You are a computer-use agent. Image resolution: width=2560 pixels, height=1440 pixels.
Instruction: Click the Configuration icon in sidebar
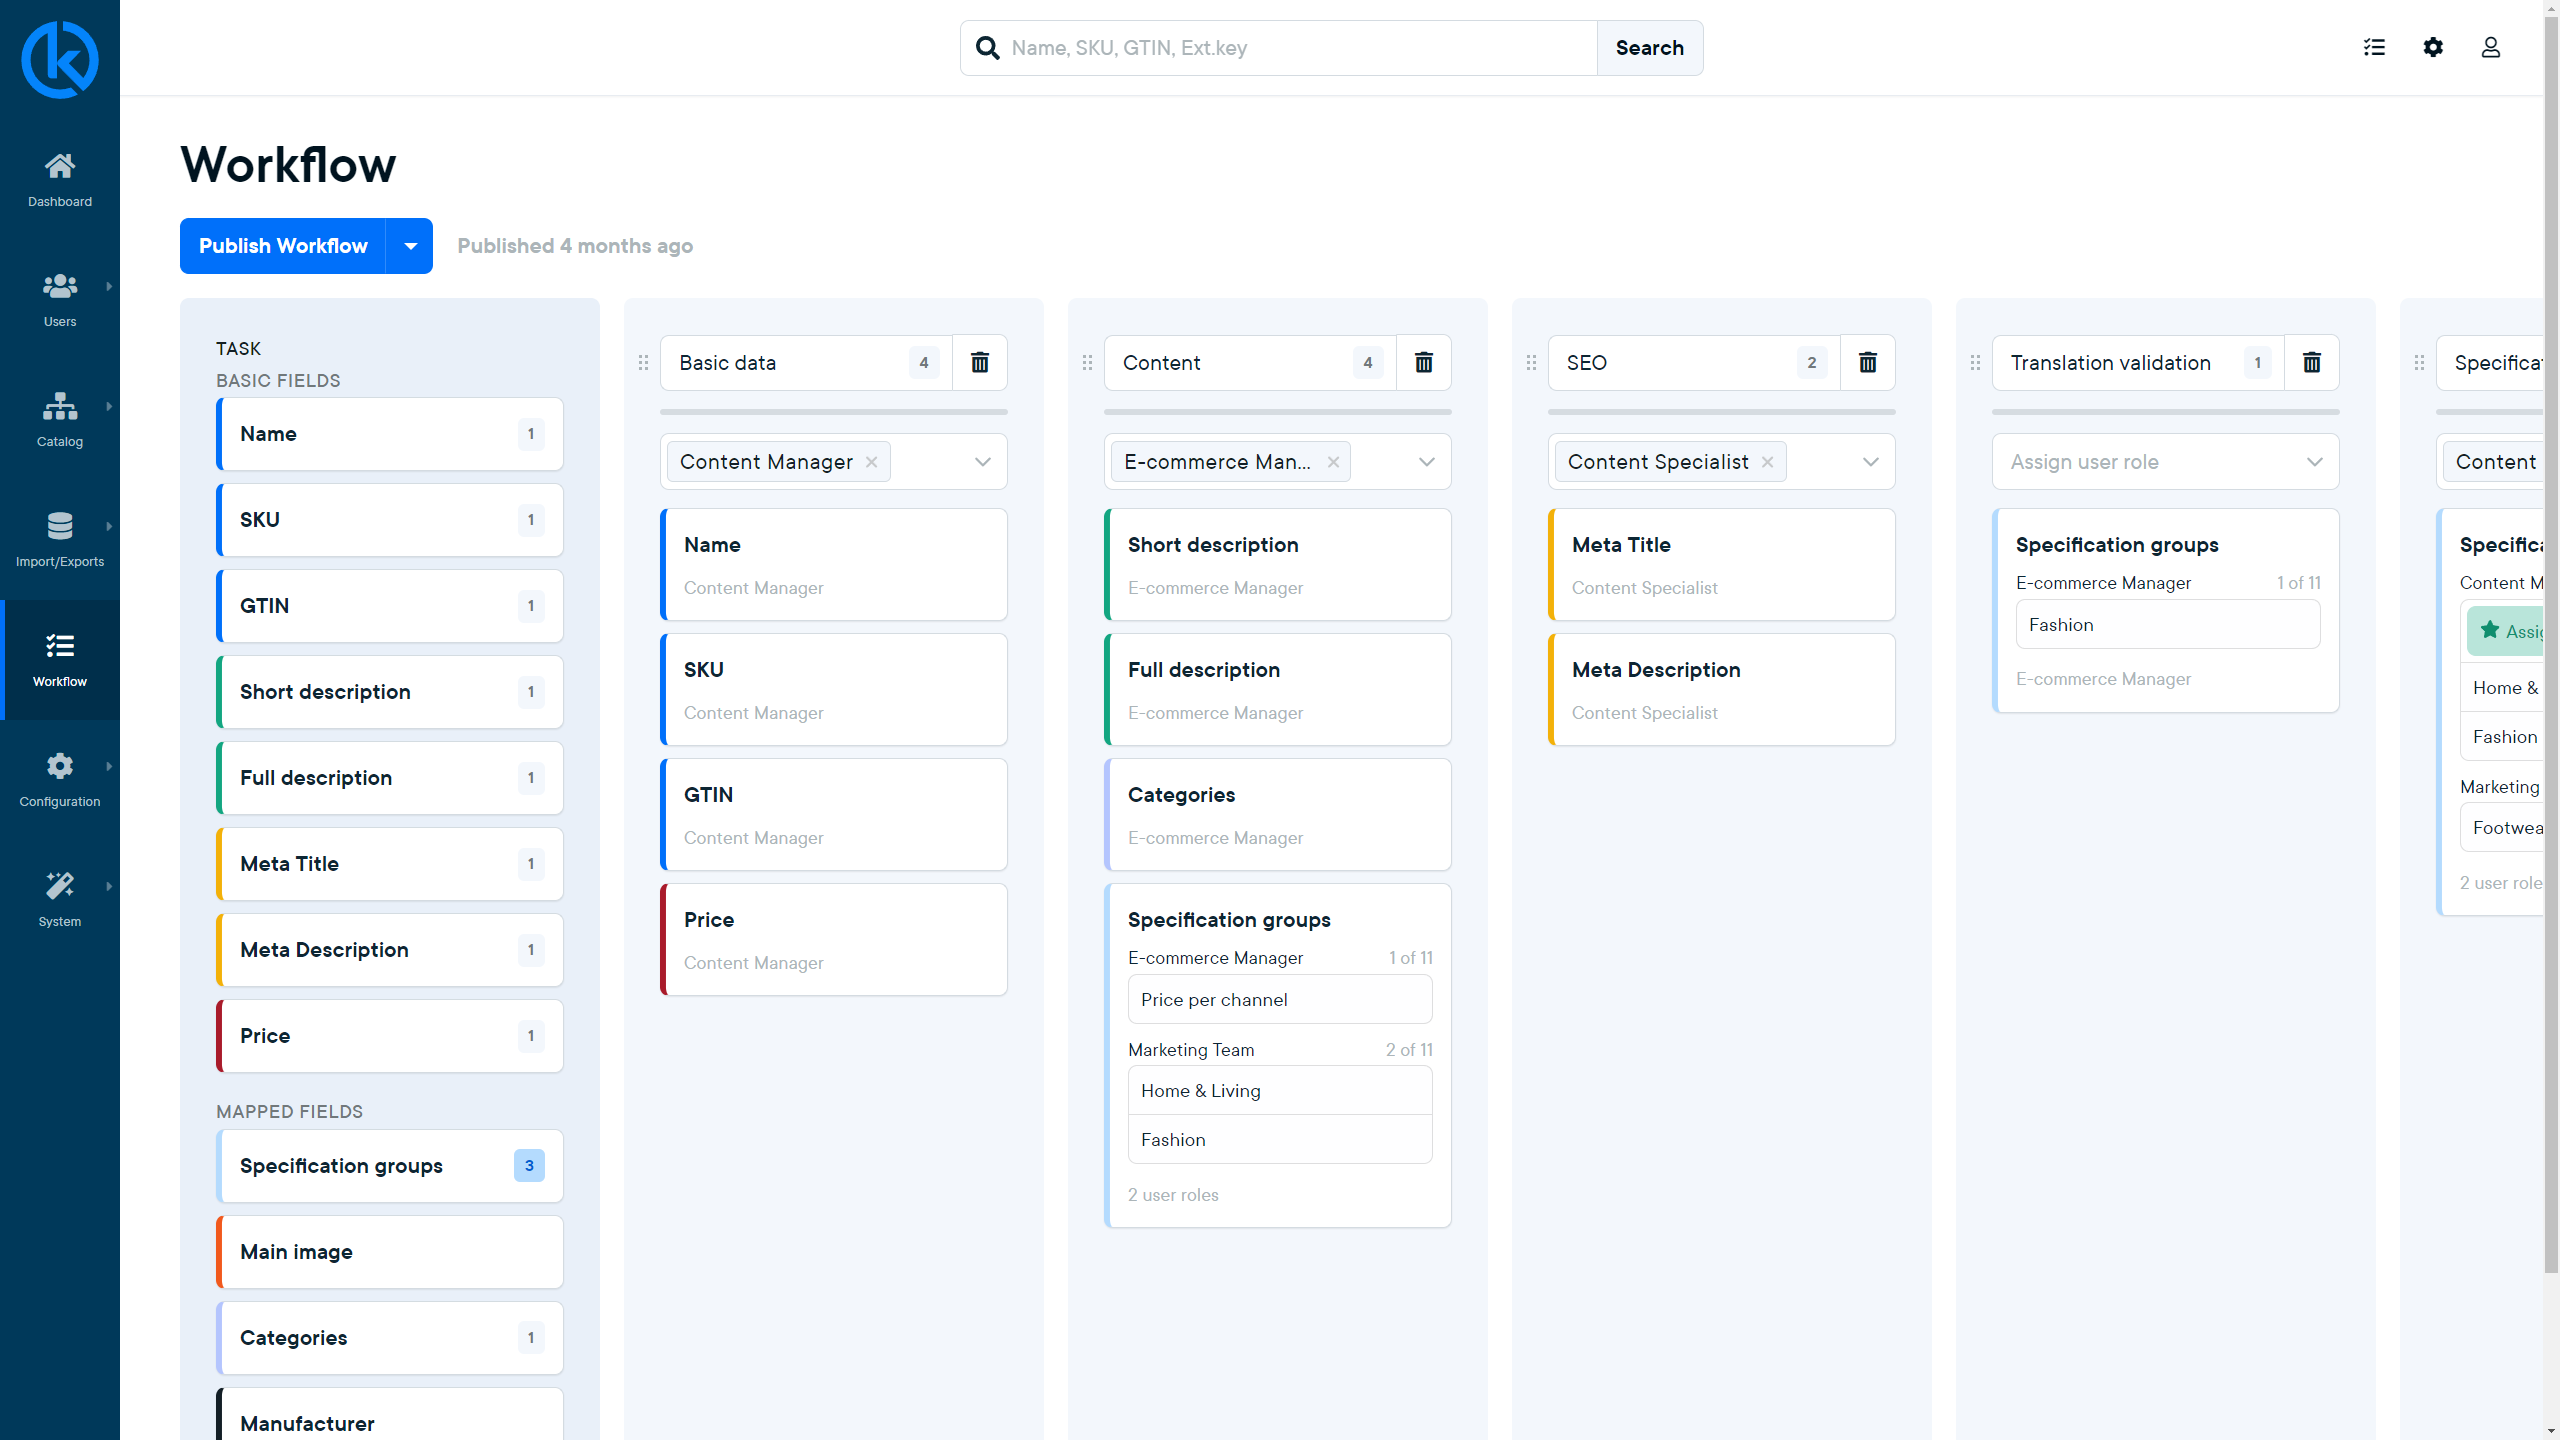(x=60, y=767)
